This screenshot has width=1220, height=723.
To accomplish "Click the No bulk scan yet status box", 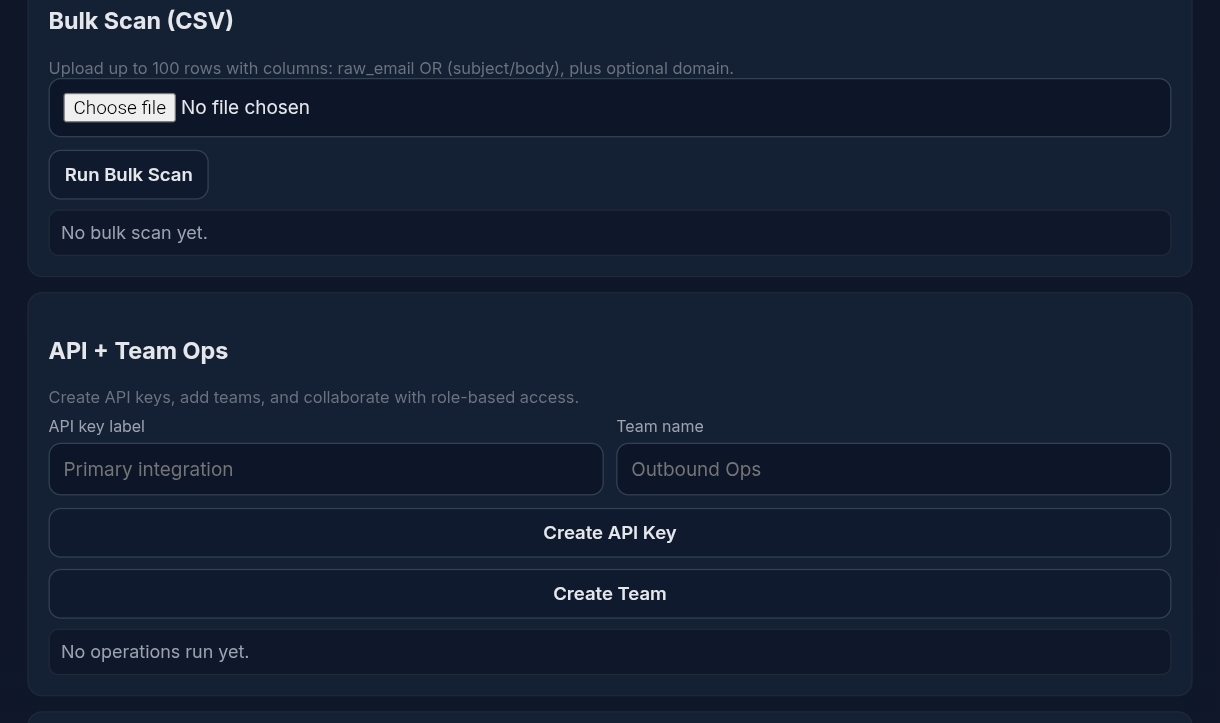I will (x=609, y=232).
